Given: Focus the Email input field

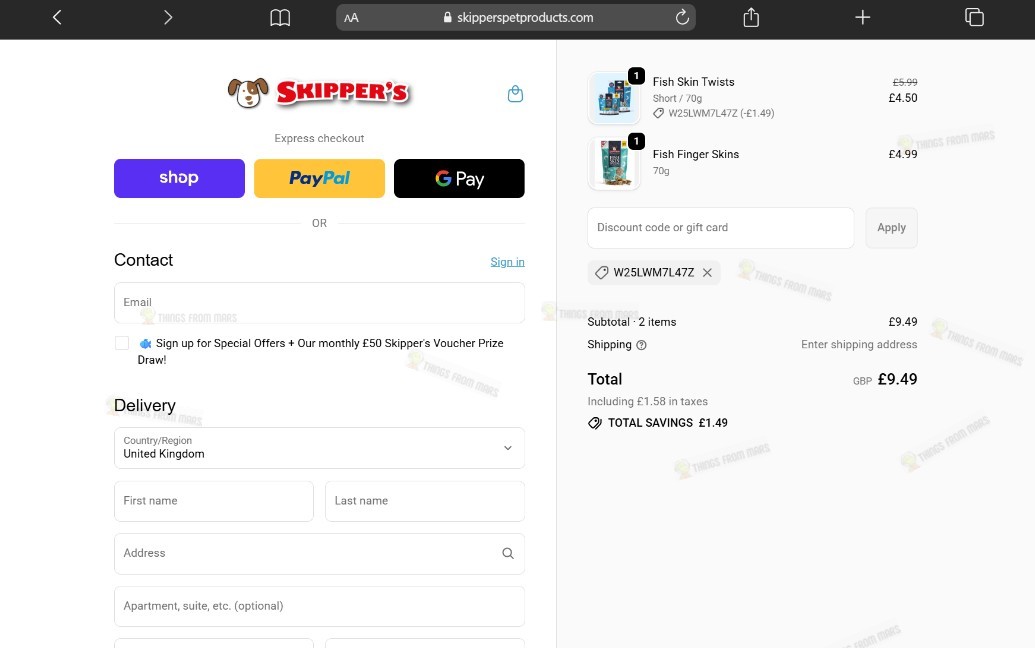Looking at the screenshot, I should coord(319,303).
